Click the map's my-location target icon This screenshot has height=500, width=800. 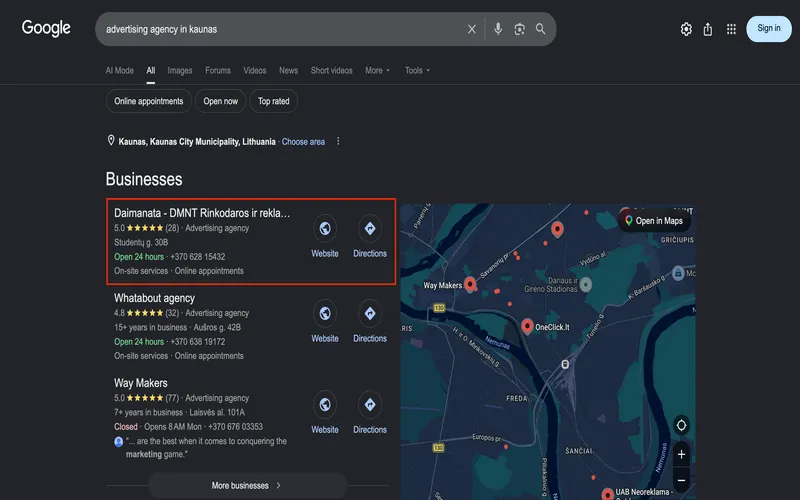pyautogui.click(x=681, y=425)
